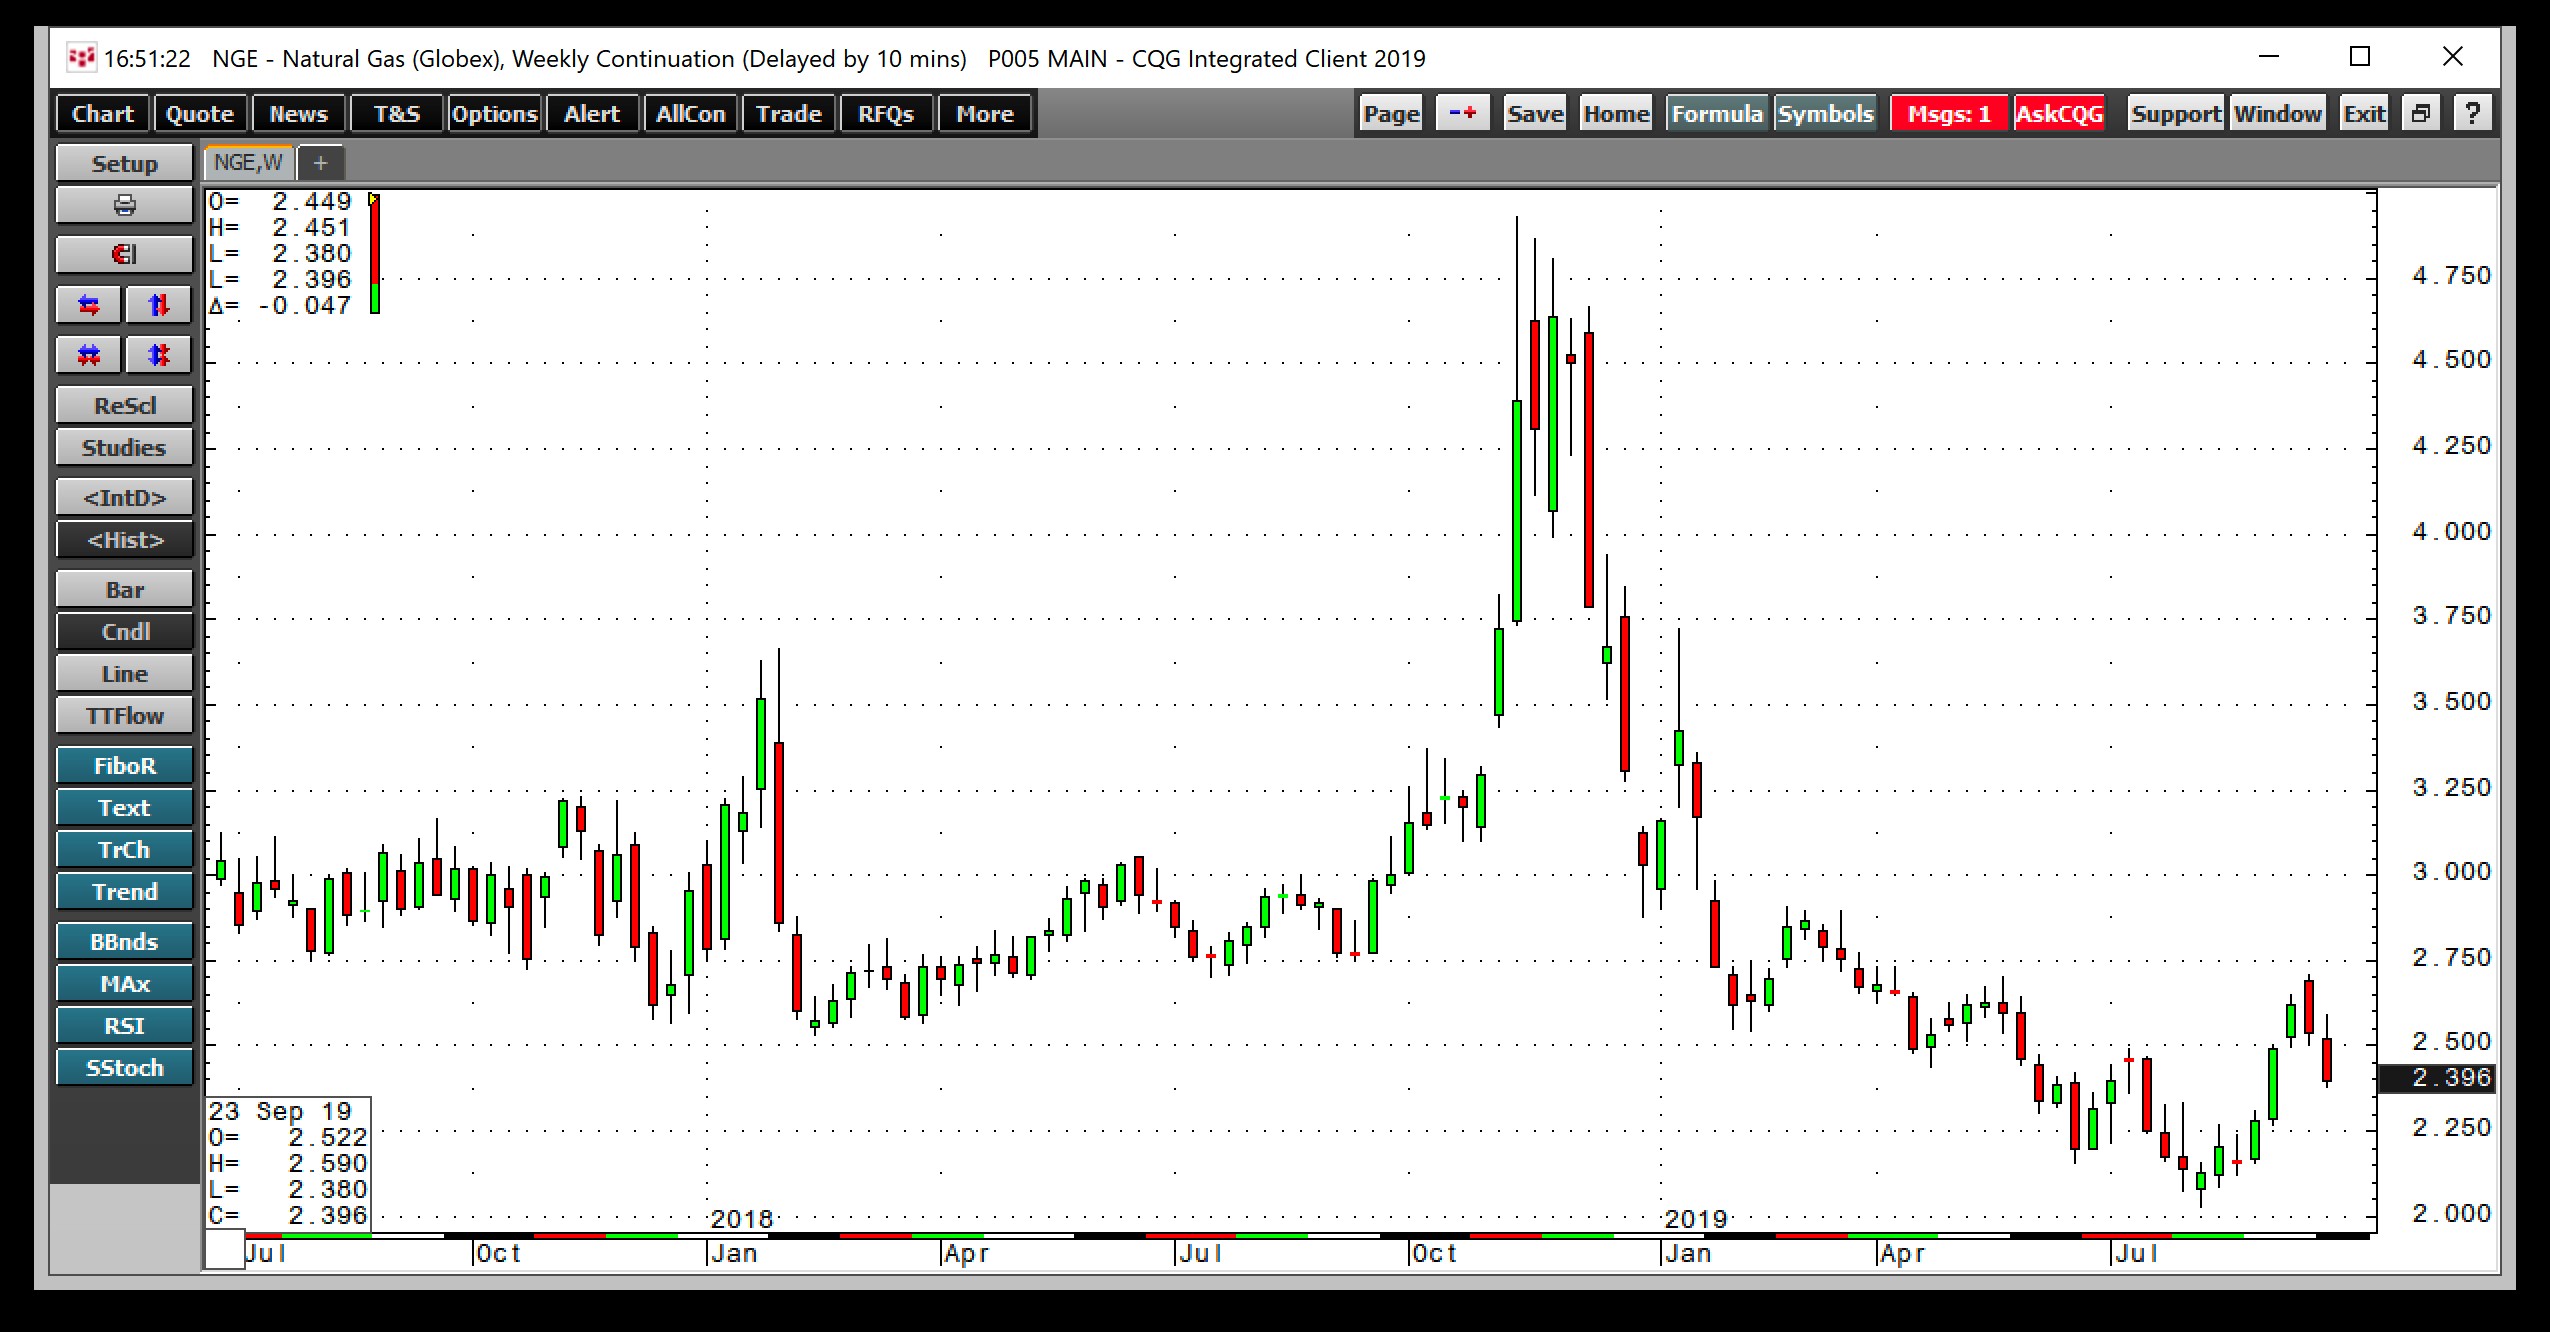
Task: Click the horizontal compress/expand arrows icon
Action: 89,354
